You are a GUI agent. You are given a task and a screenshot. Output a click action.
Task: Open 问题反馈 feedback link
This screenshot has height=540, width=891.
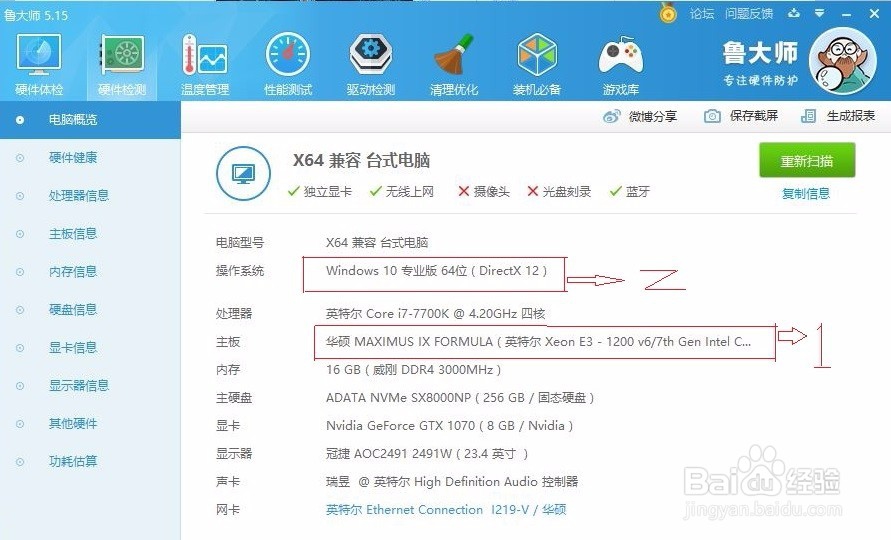point(749,14)
